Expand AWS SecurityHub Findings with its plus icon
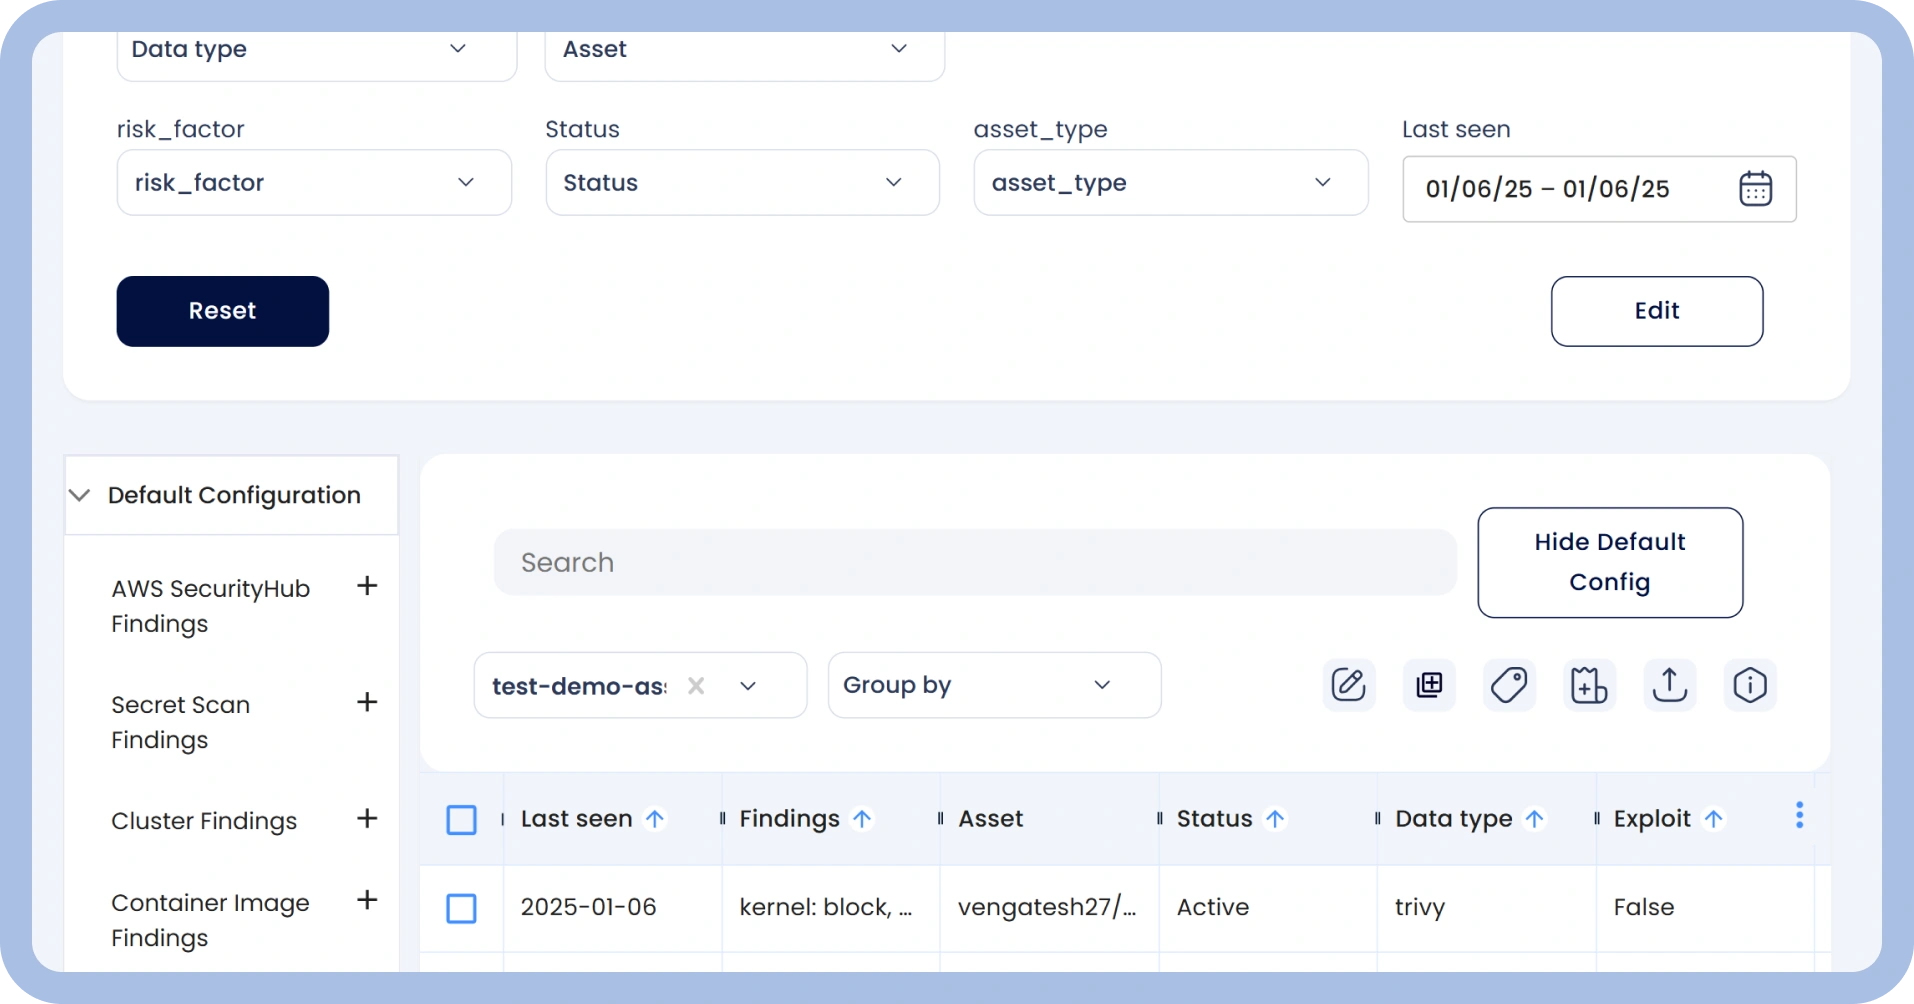Viewport: 1914px width, 1004px height. pyautogui.click(x=367, y=586)
